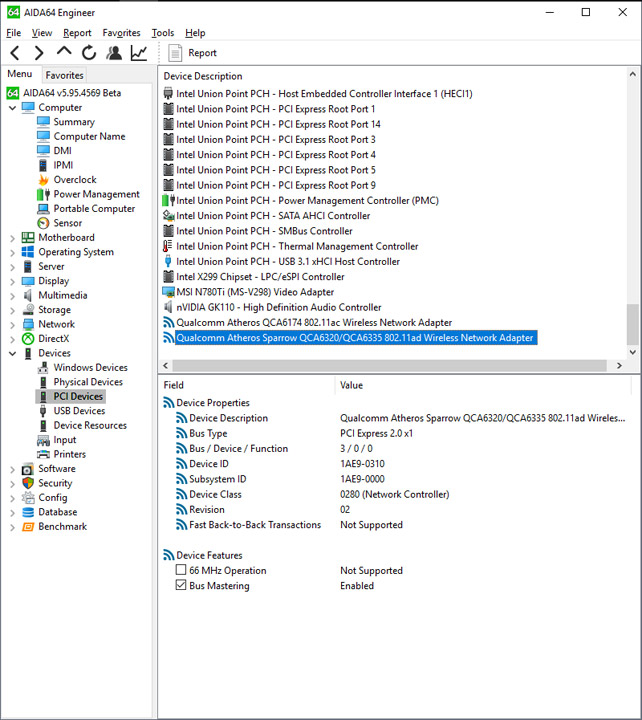Open the user profile toolbar icon
This screenshot has height=720, width=642.
coord(114,53)
